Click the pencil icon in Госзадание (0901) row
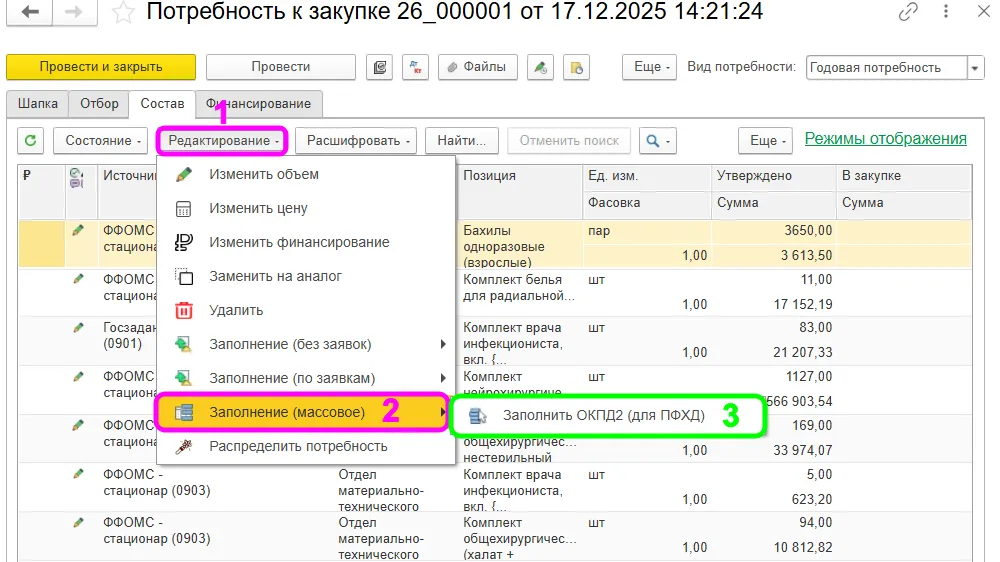Image resolution: width=1000 pixels, height=562 pixels. point(78,328)
